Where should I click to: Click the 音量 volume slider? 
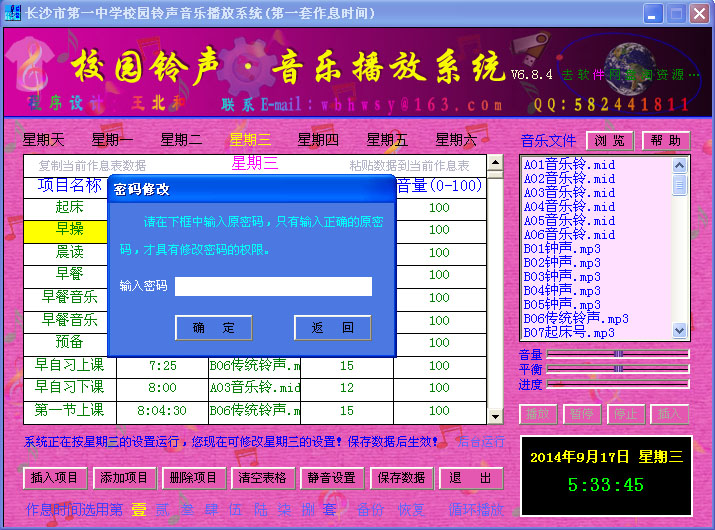point(618,354)
